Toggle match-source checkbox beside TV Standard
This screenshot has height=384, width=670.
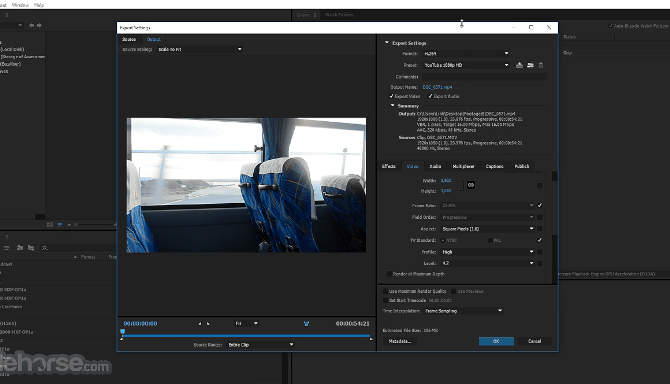[x=540, y=240]
